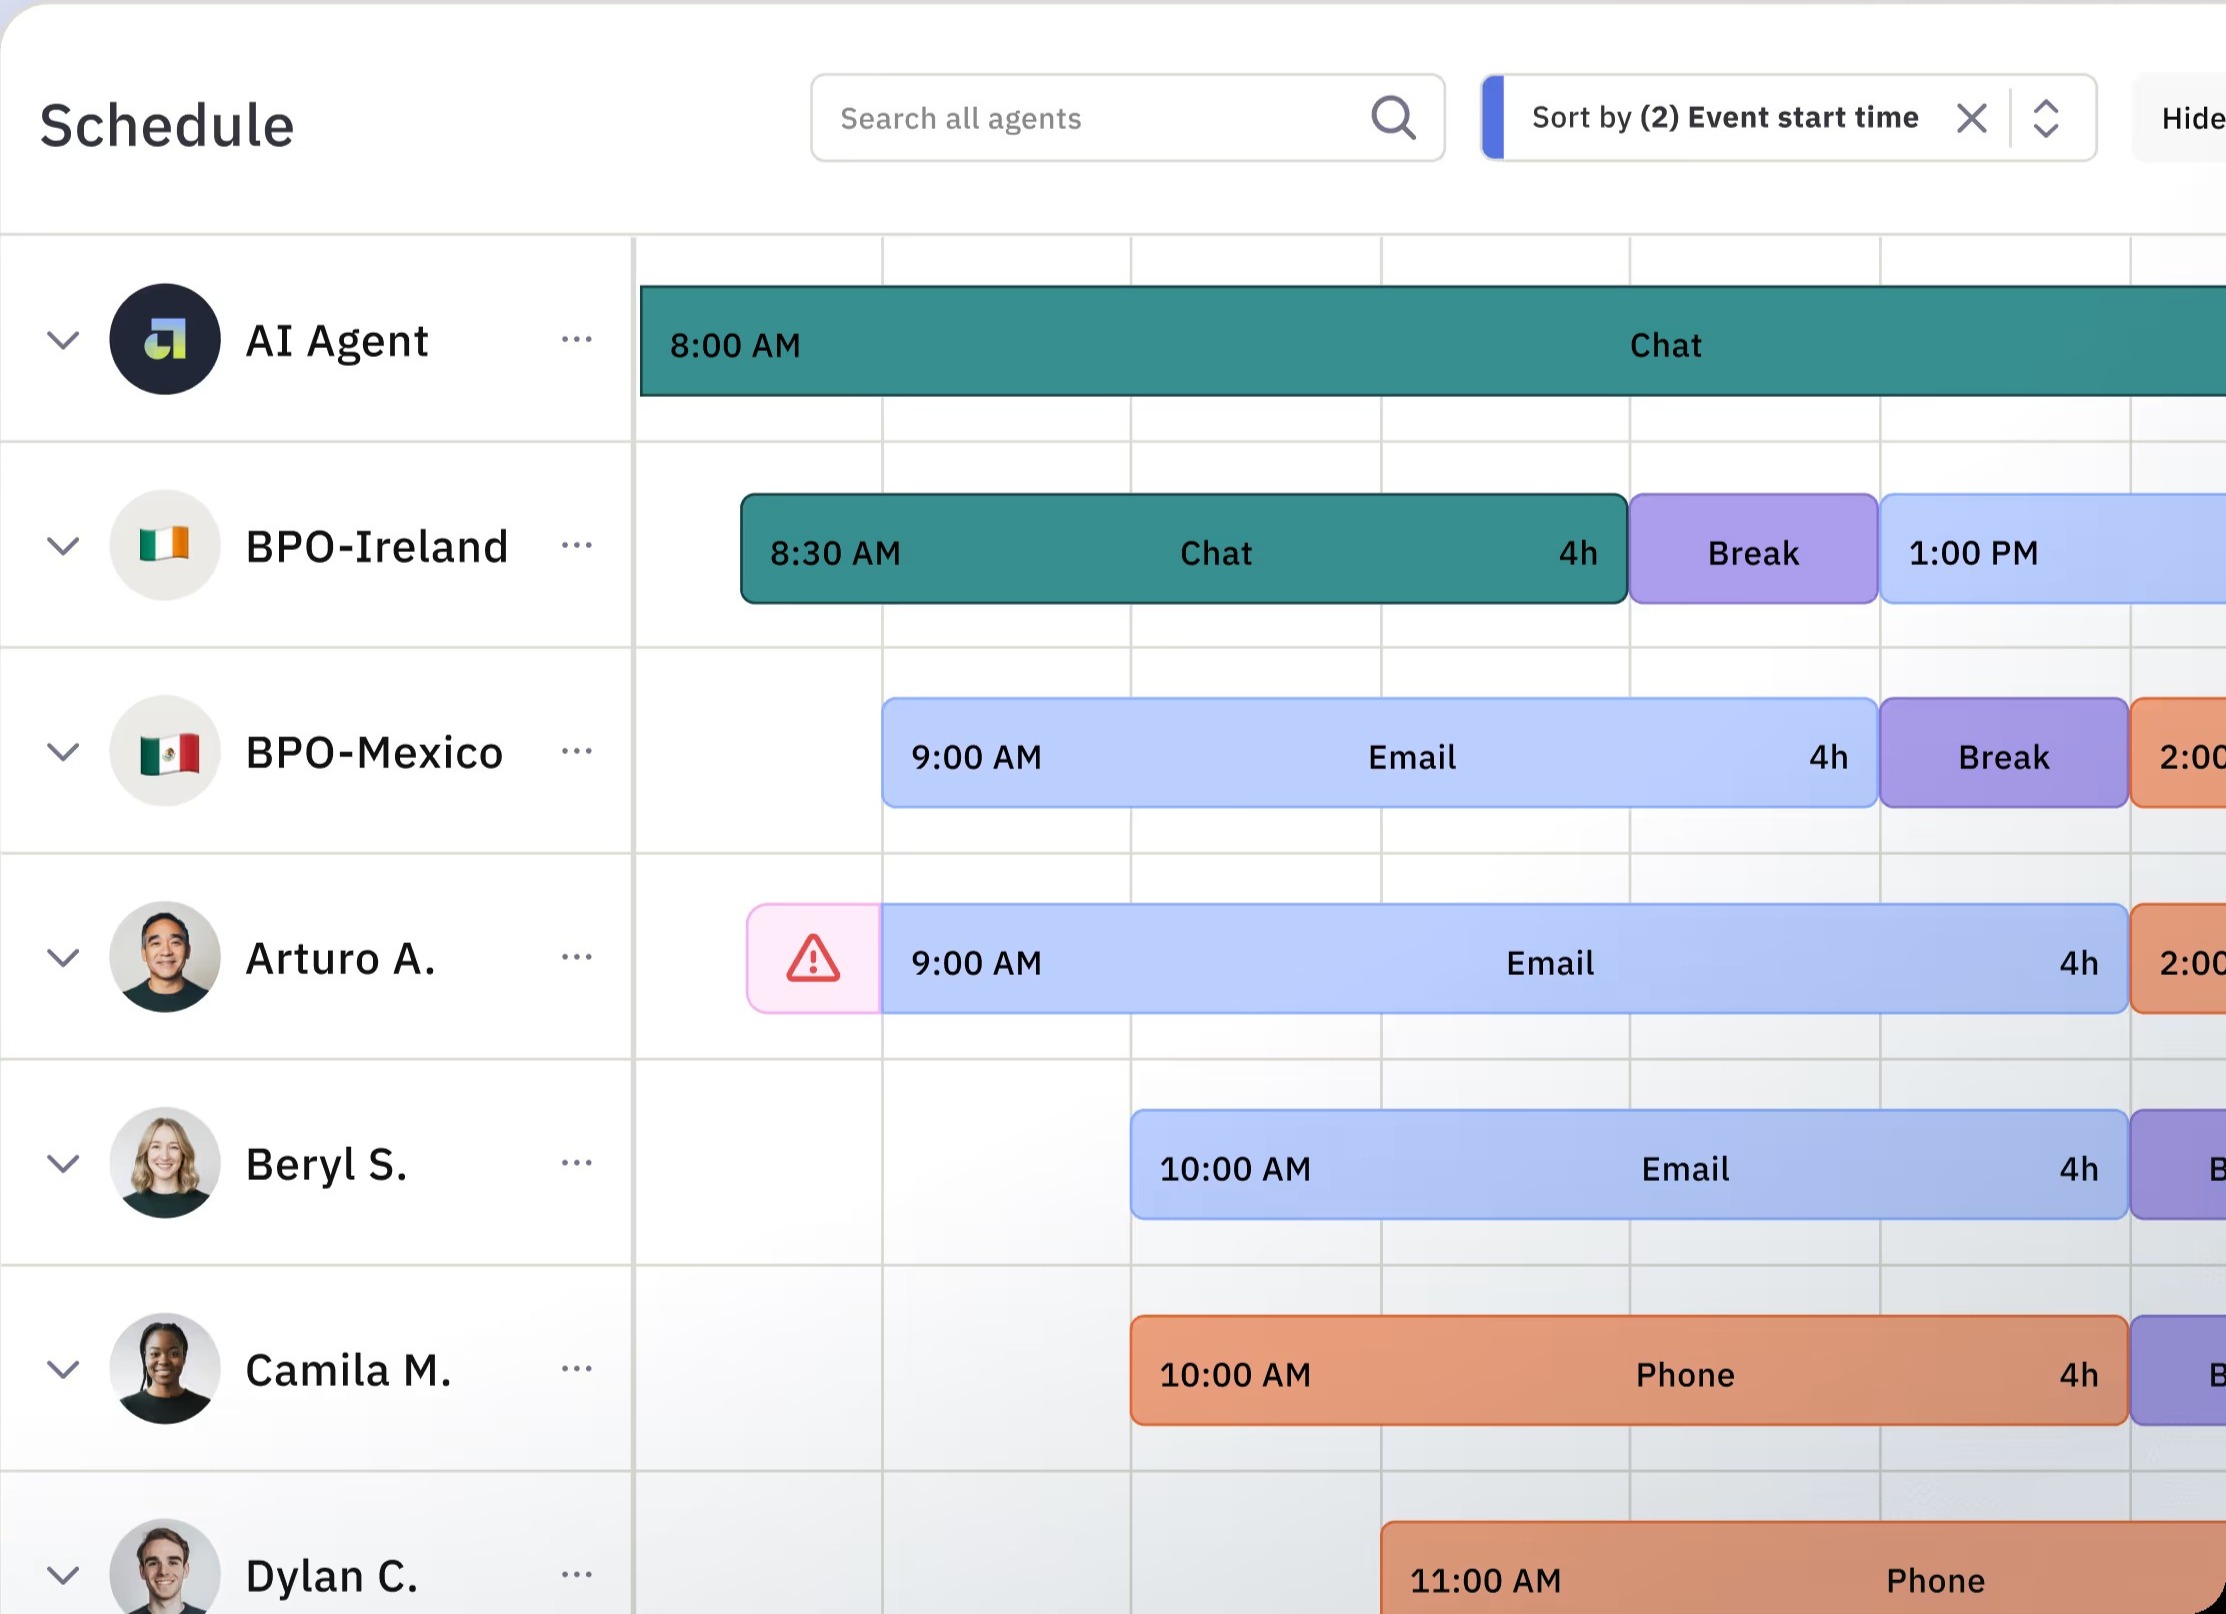Click the warning triangle on Arturo's shift
2226x1614 pixels.
tap(813, 959)
